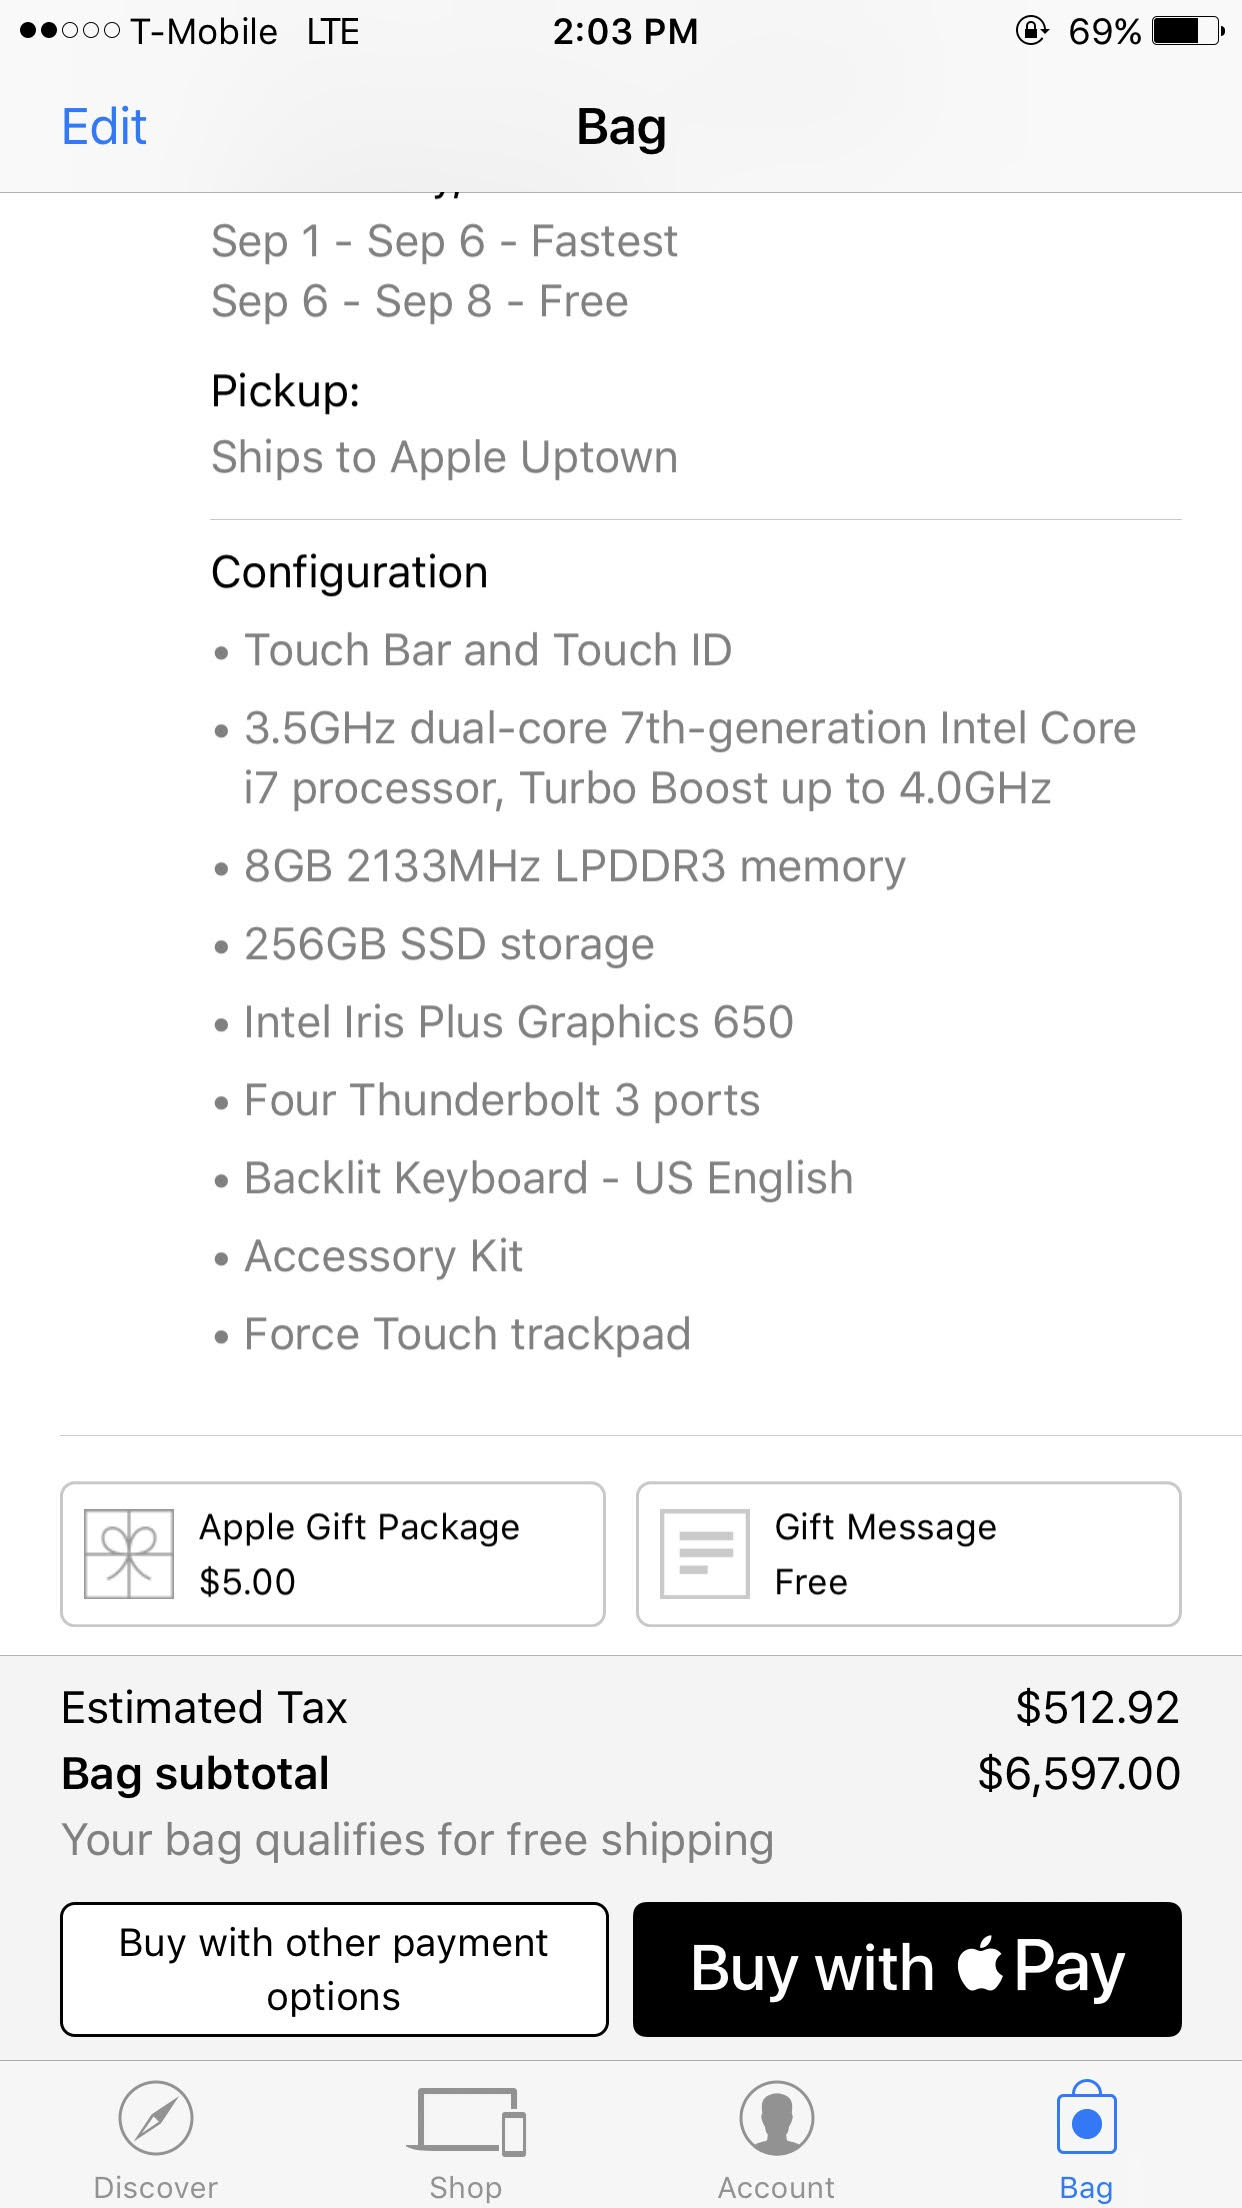Switch to the Discover tab label
Screen dimensions: 1242x2208
(155, 2187)
